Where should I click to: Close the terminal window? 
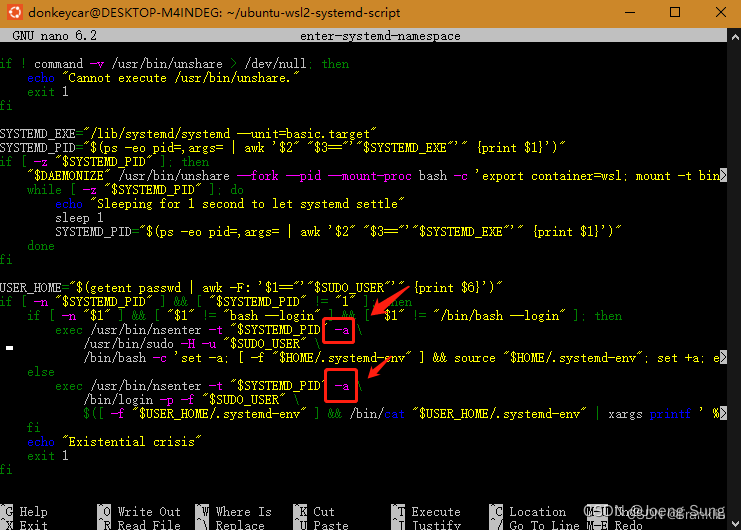click(720, 12)
